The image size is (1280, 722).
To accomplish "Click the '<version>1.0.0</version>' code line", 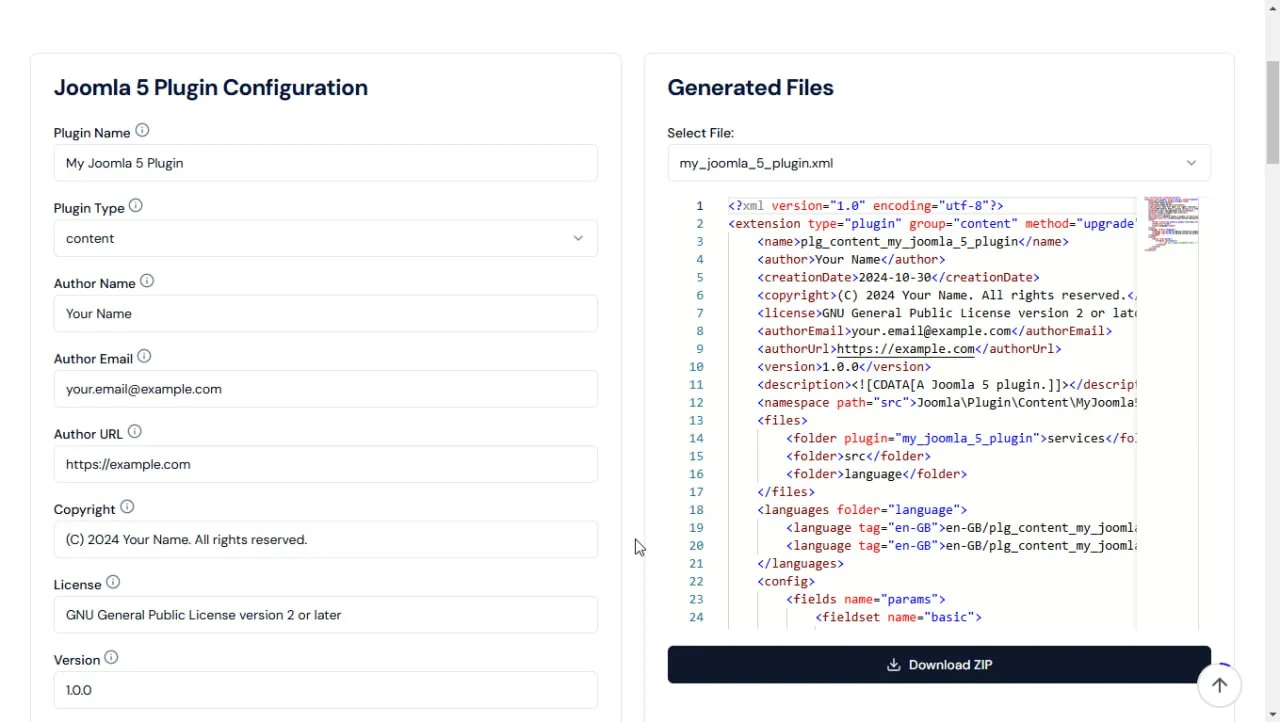I will click(844, 367).
